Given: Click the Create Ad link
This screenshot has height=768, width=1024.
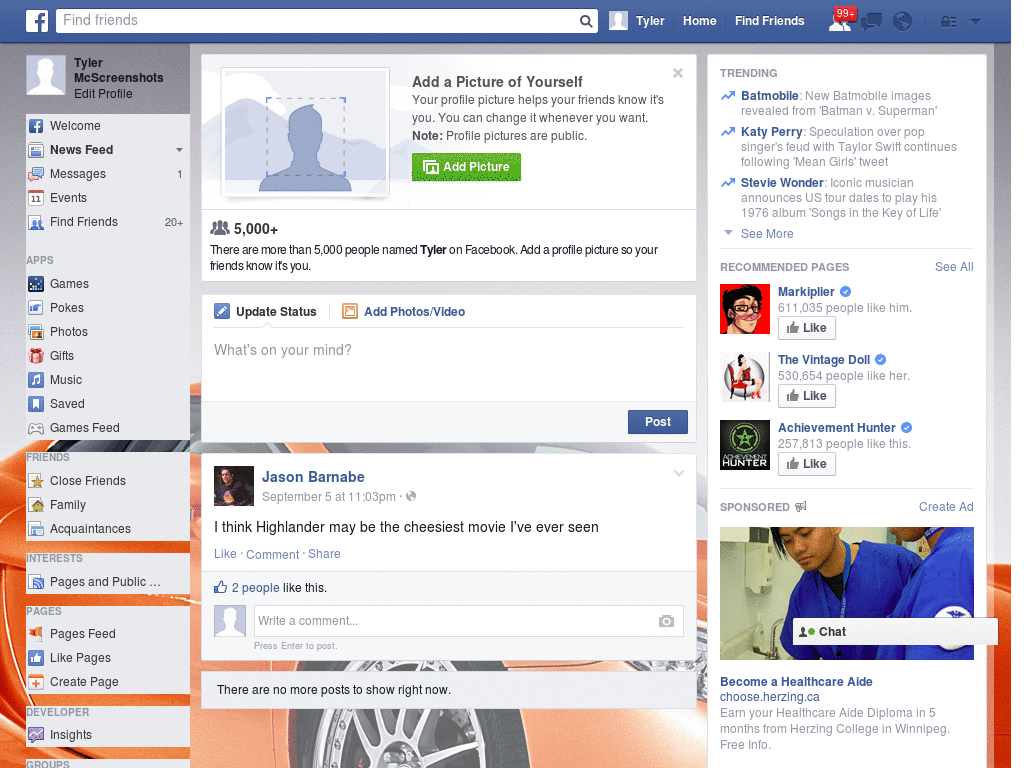Looking at the screenshot, I should (x=946, y=507).
